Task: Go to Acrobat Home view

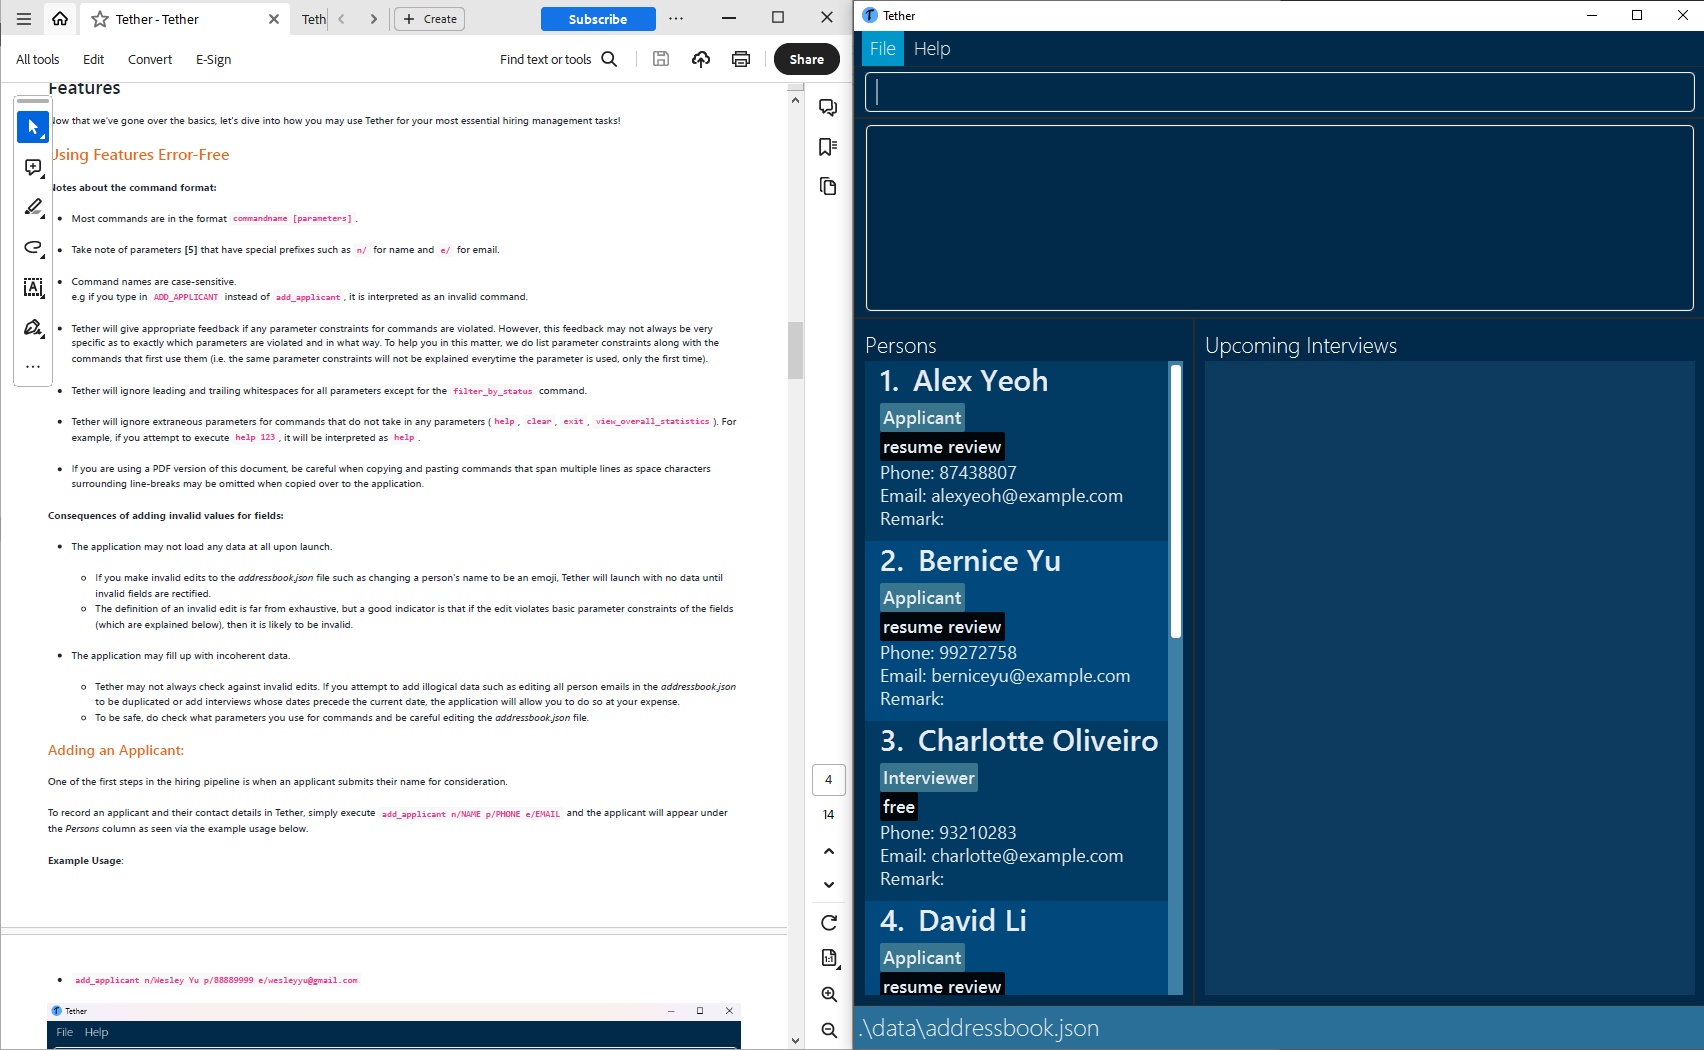Action: [x=60, y=19]
